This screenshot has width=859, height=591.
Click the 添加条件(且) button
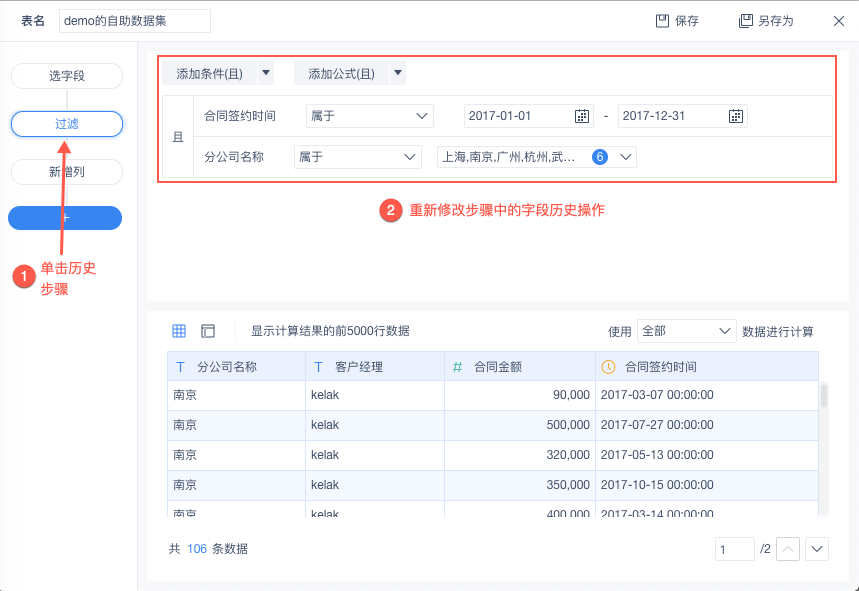click(x=209, y=73)
